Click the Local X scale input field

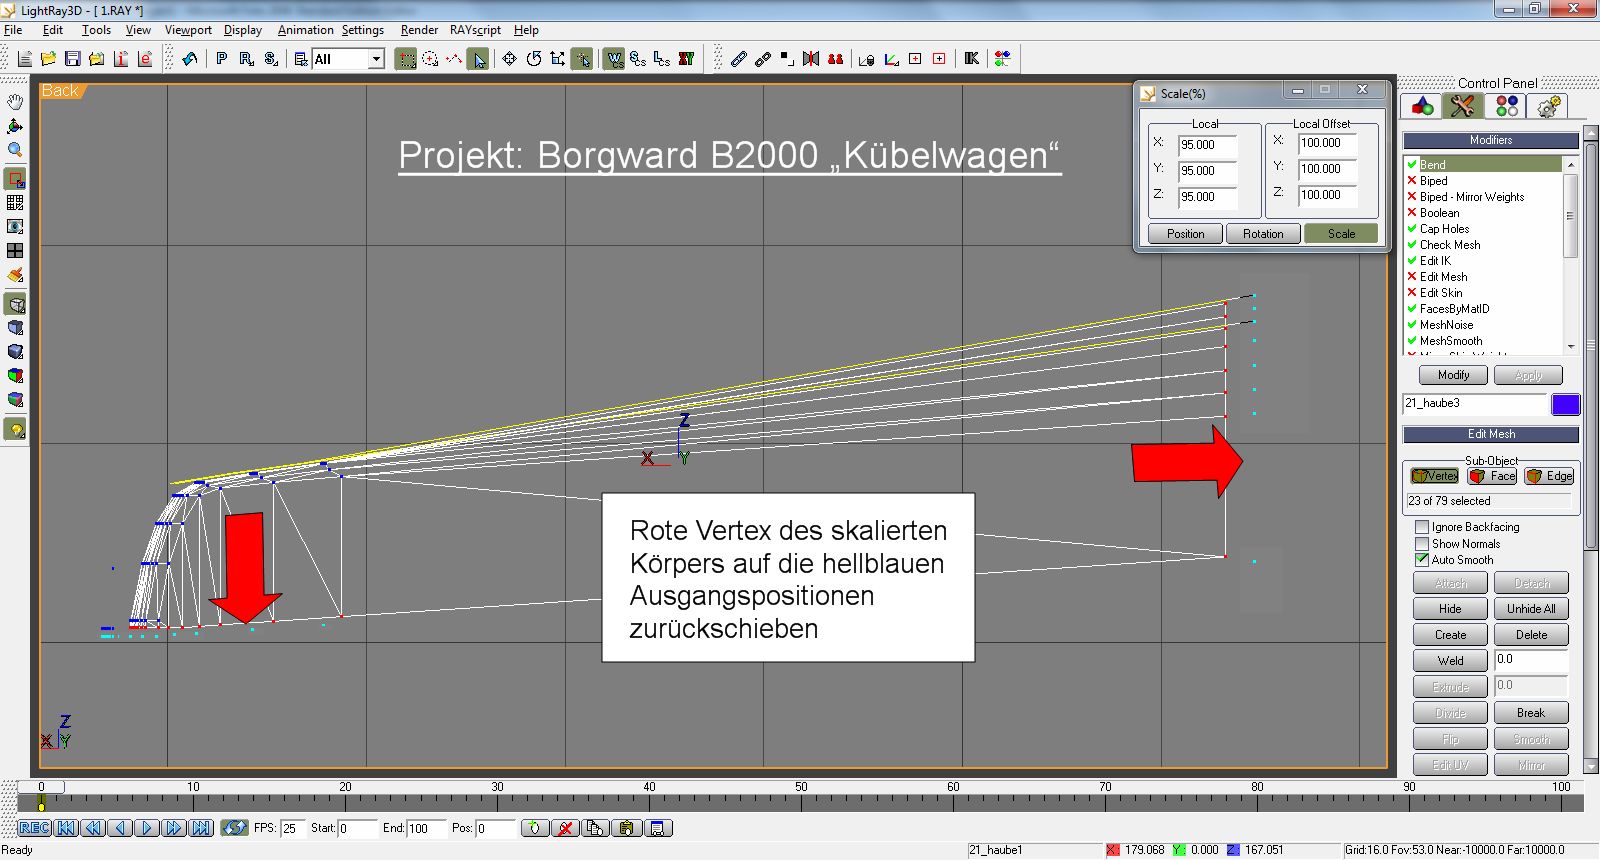point(1208,145)
